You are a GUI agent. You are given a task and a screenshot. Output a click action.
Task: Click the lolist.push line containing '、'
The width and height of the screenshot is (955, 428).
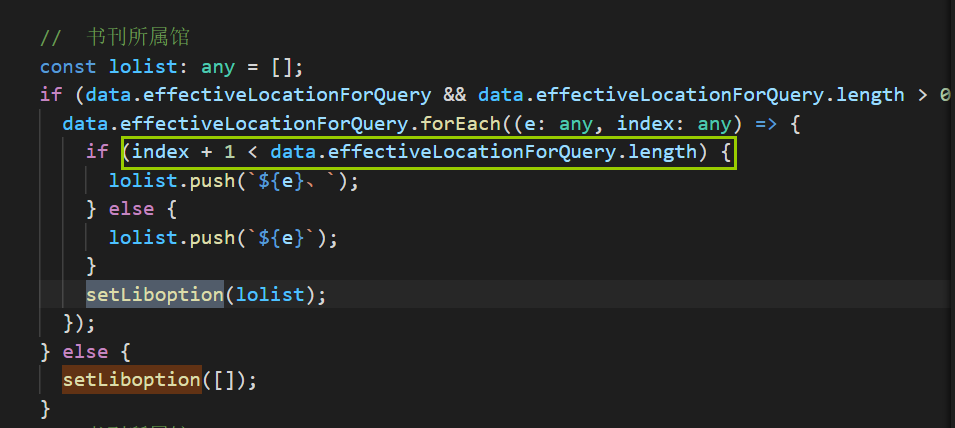(x=234, y=180)
